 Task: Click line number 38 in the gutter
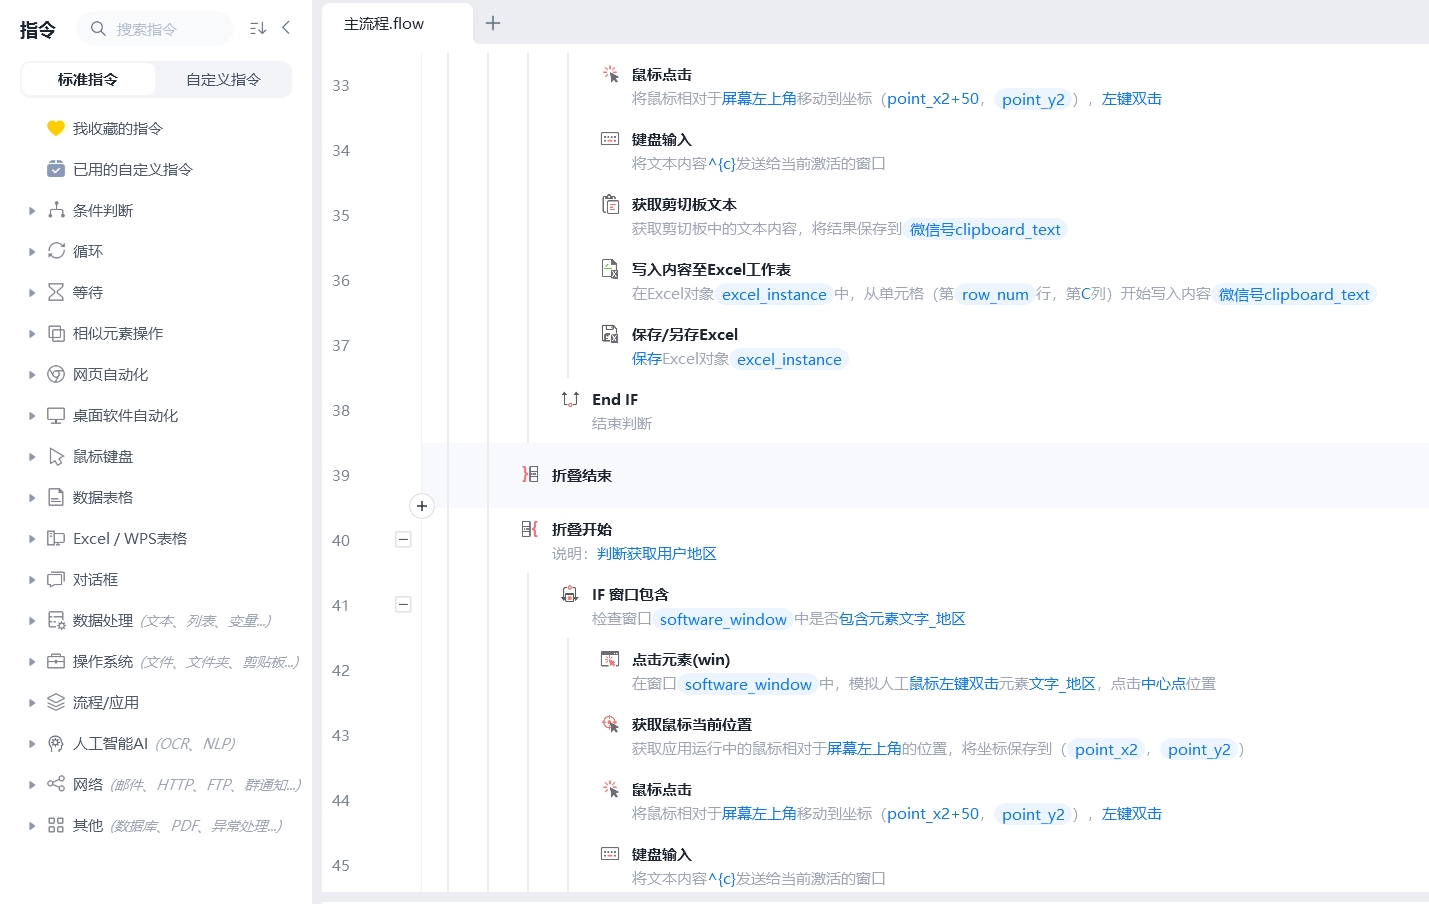[341, 410]
